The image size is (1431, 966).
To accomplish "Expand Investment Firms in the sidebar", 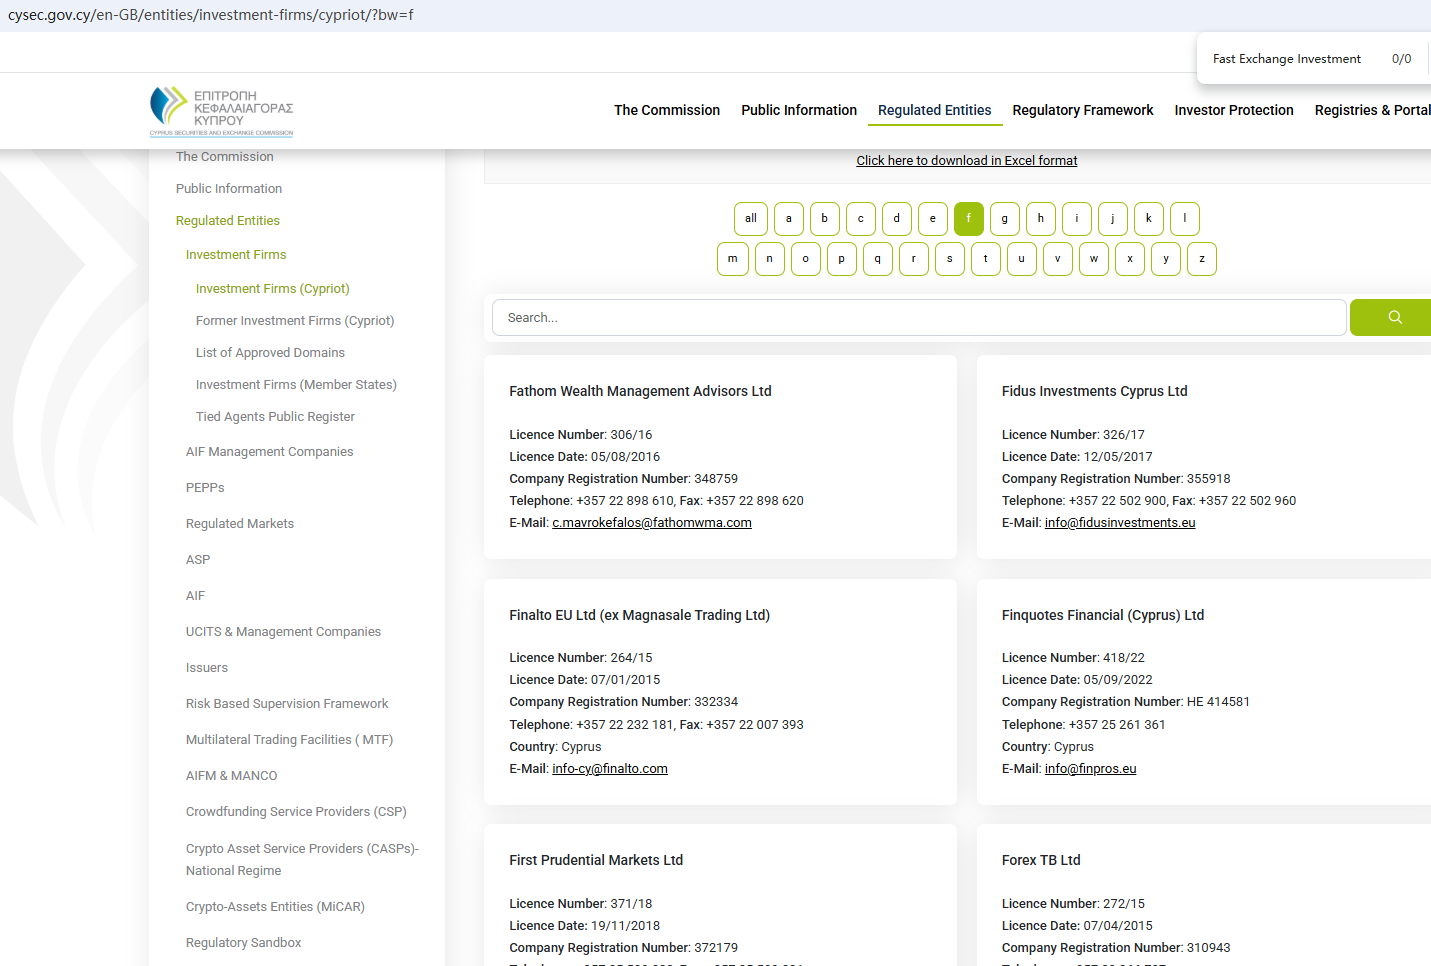I will pos(236,255).
